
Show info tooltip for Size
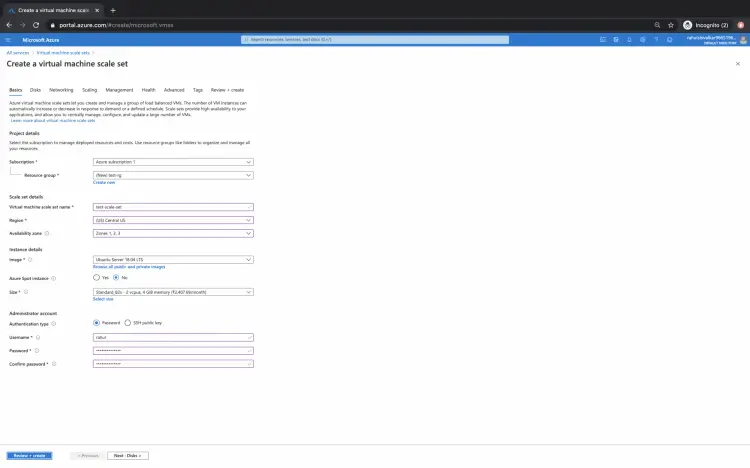tap(26, 292)
